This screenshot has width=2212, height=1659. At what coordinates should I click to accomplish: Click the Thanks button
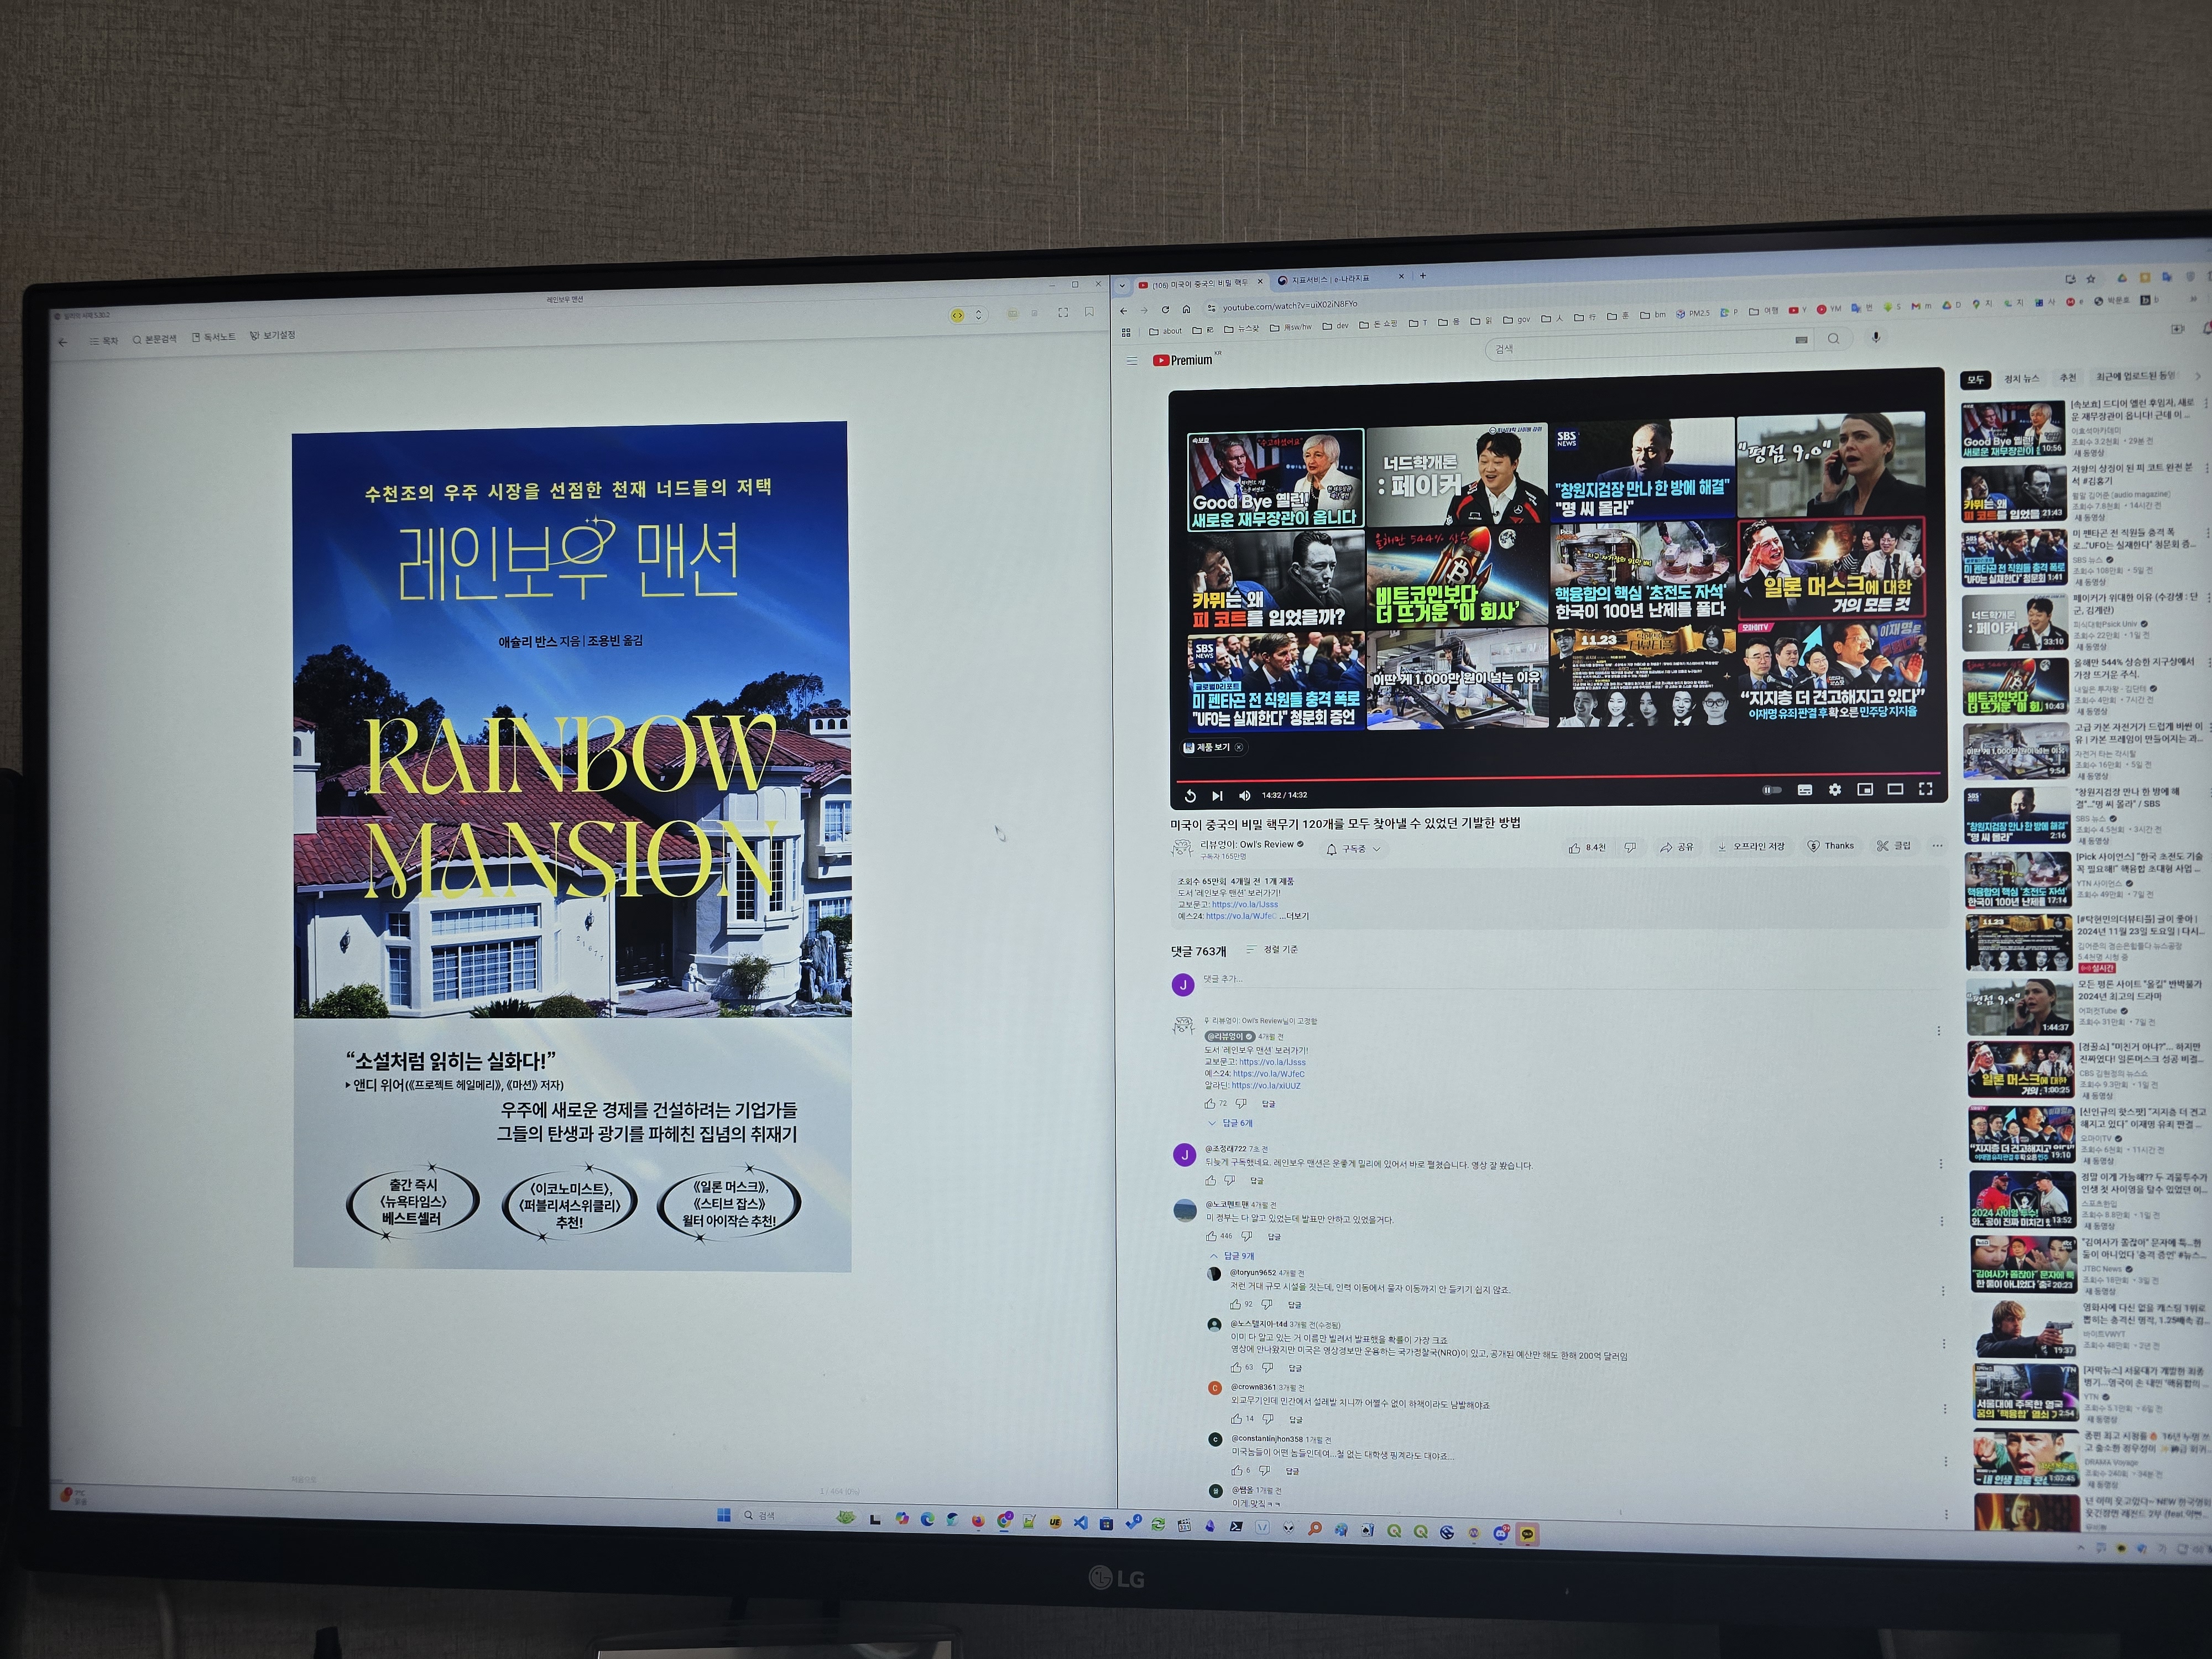pyautogui.click(x=1830, y=846)
